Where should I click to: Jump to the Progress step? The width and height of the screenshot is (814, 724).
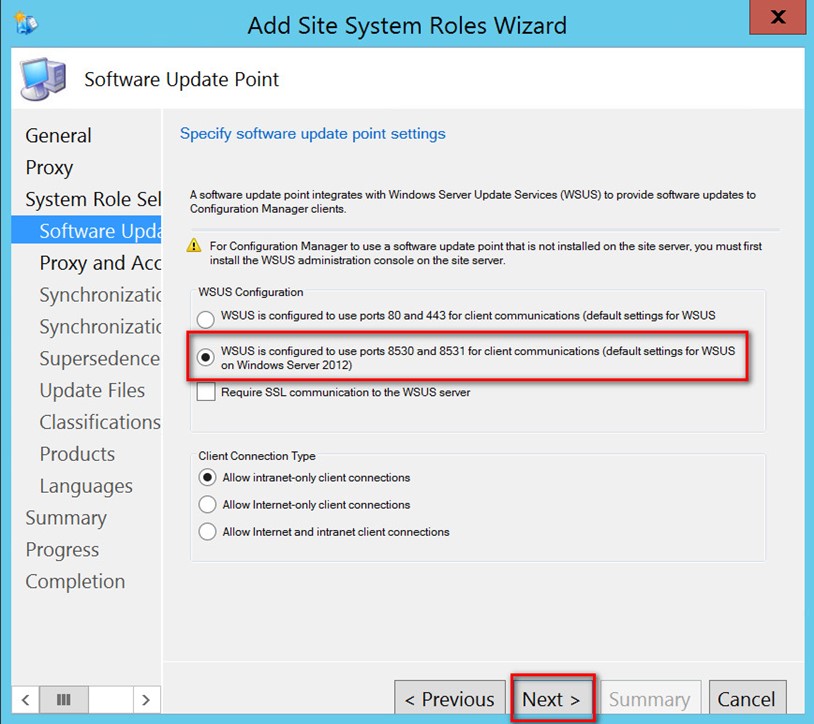[x=62, y=550]
